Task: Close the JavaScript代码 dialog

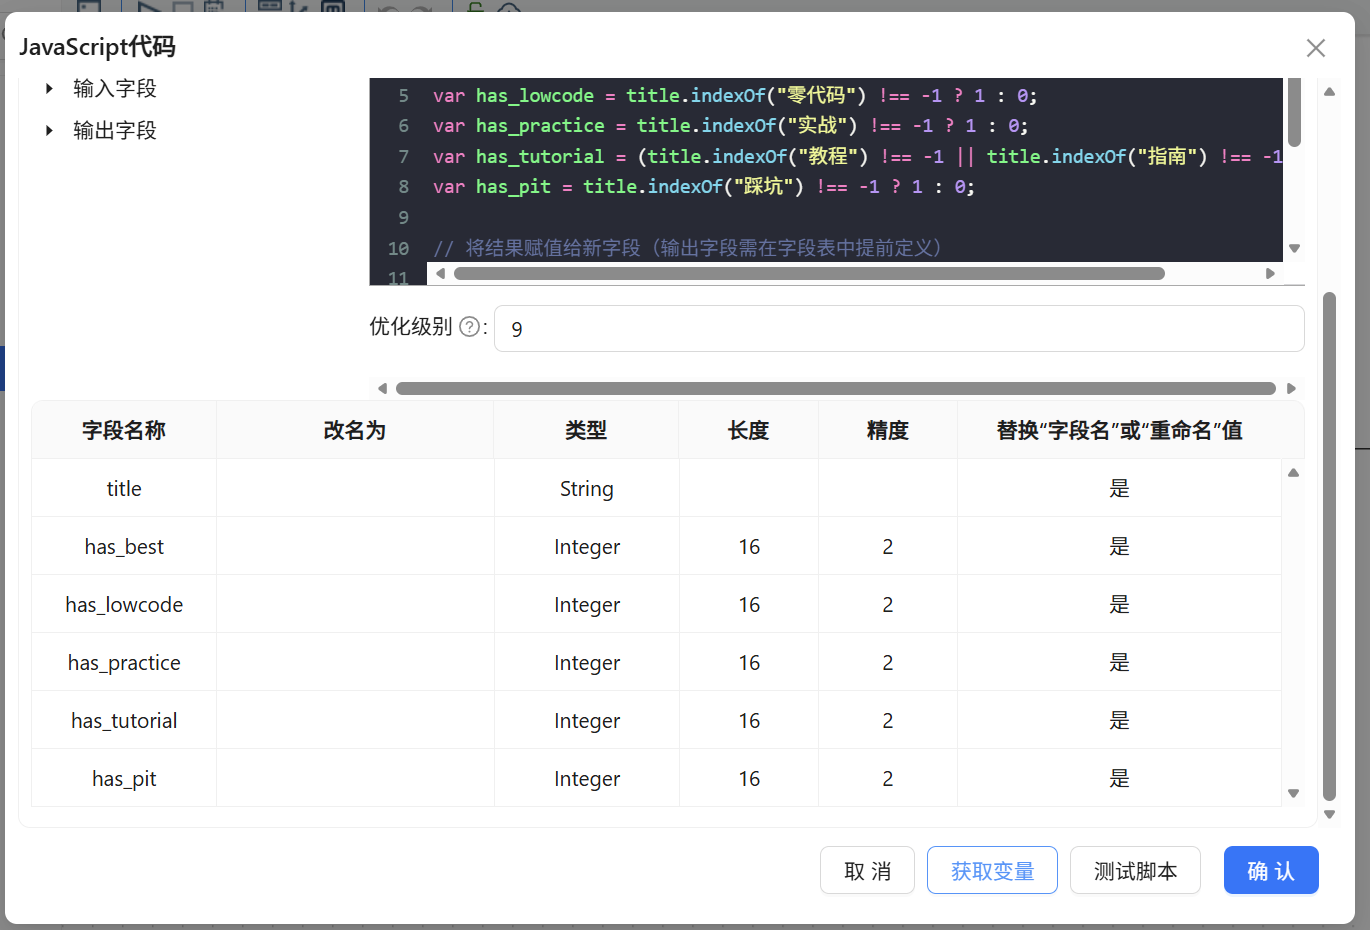Action: pyautogui.click(x=1315, y=48)
